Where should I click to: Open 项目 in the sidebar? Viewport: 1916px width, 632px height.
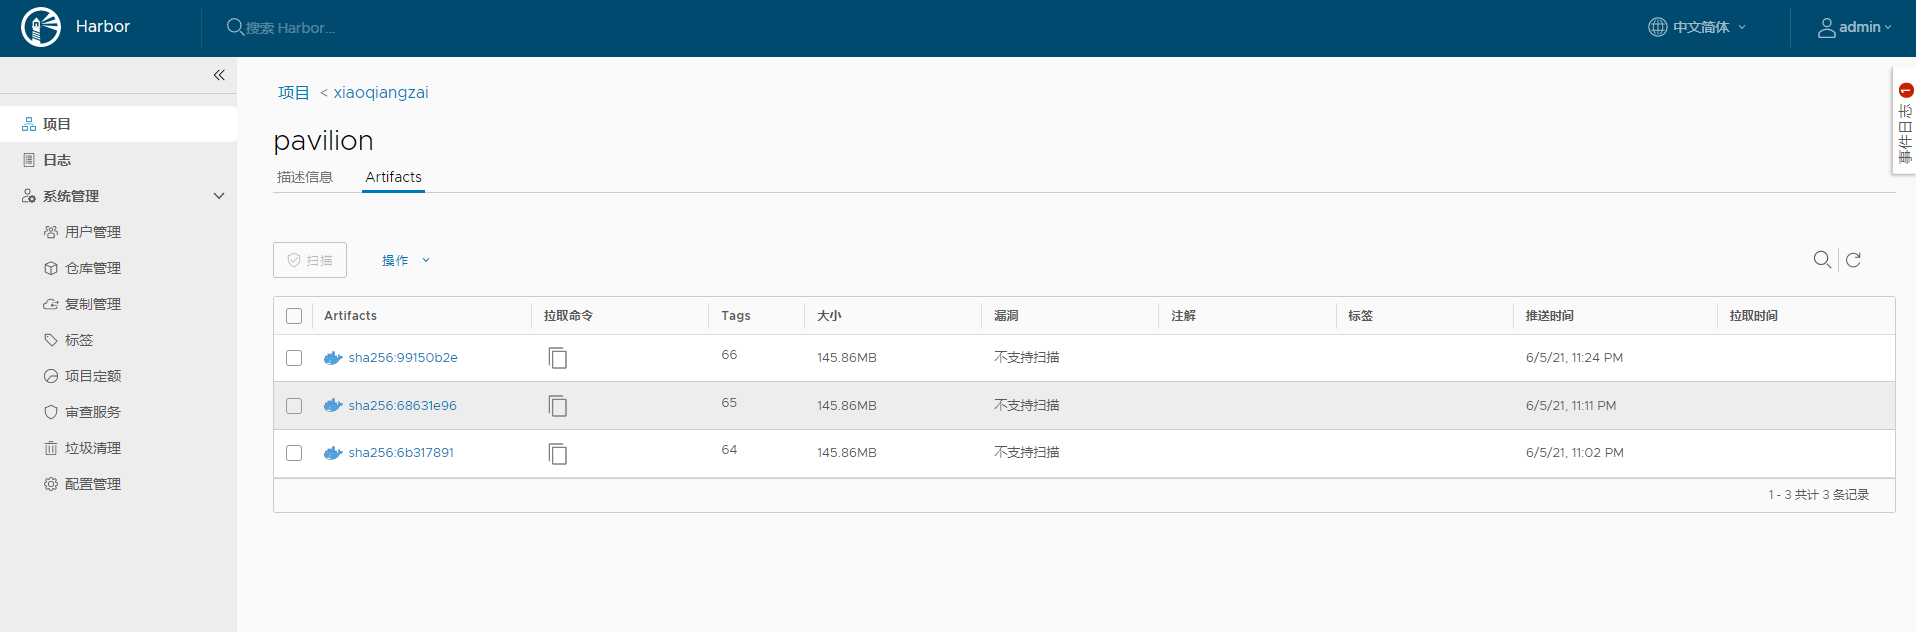tap(118, 124)
